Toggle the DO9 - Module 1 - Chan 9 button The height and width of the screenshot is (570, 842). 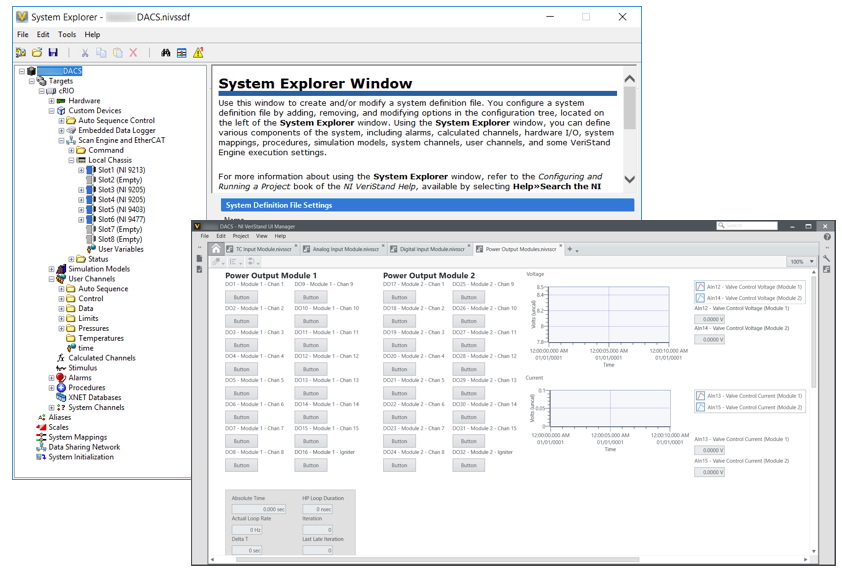[x=310, y=297]
